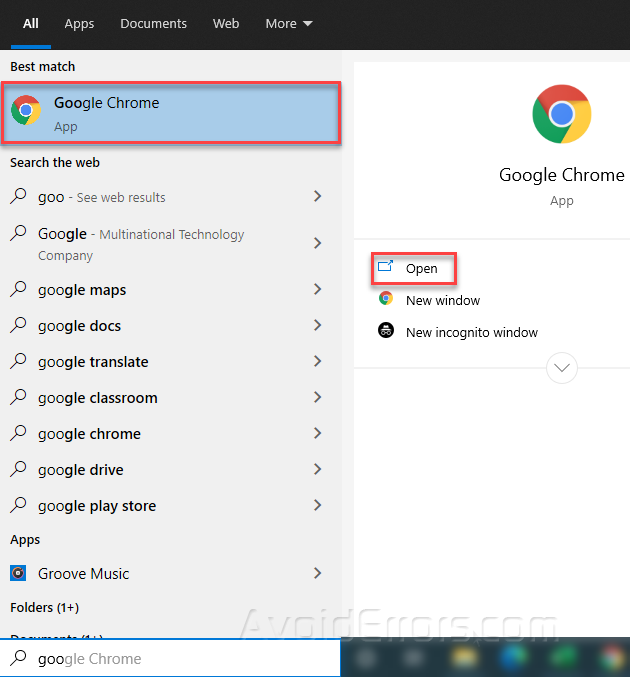Image resolution: width=630 pixels, height=677 pixels.
Task: Click the Chrome icon in best match
Action: [x=26, y=111]
